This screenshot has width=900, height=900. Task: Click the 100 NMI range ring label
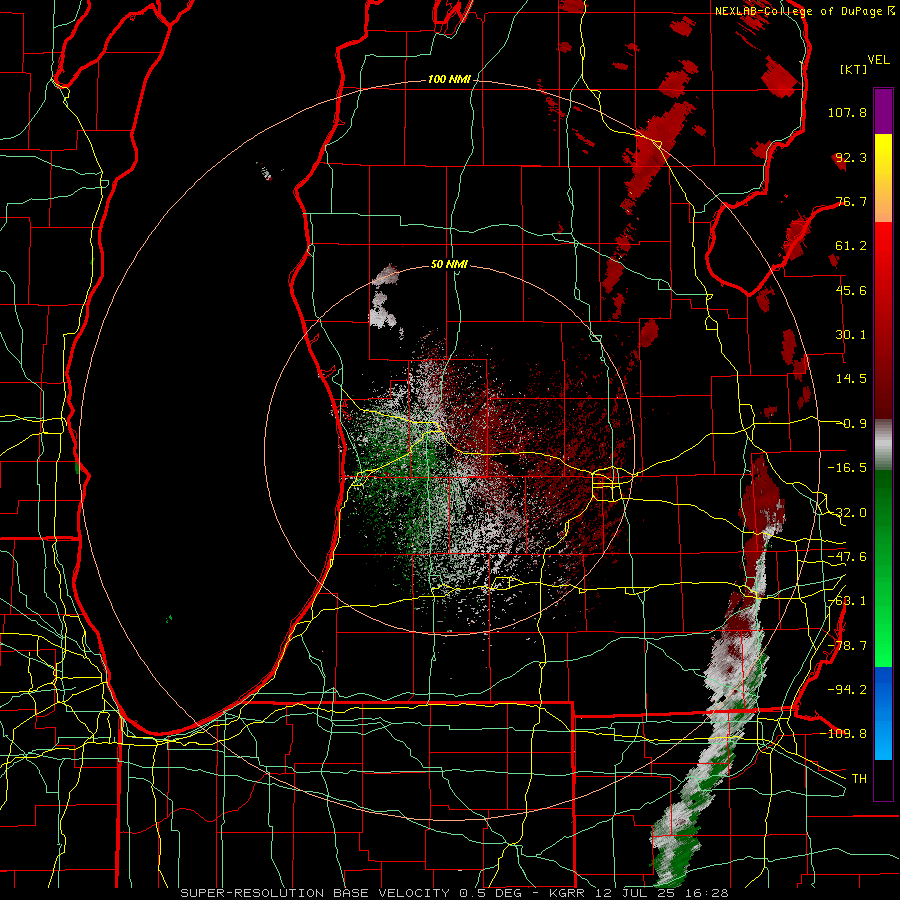449,79
